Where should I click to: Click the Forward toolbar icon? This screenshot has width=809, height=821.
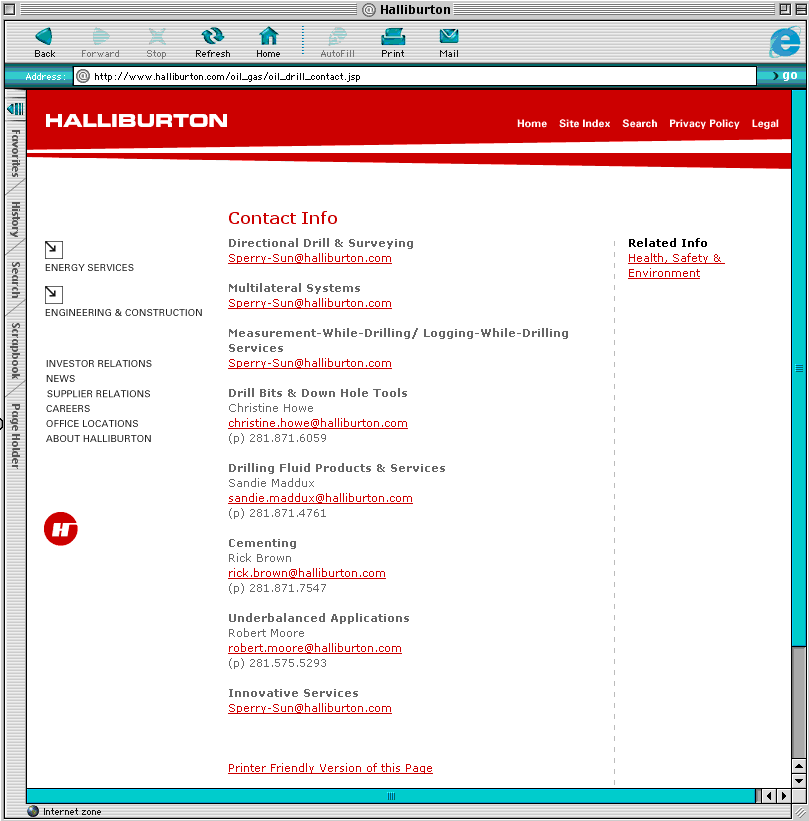[101, 37]
